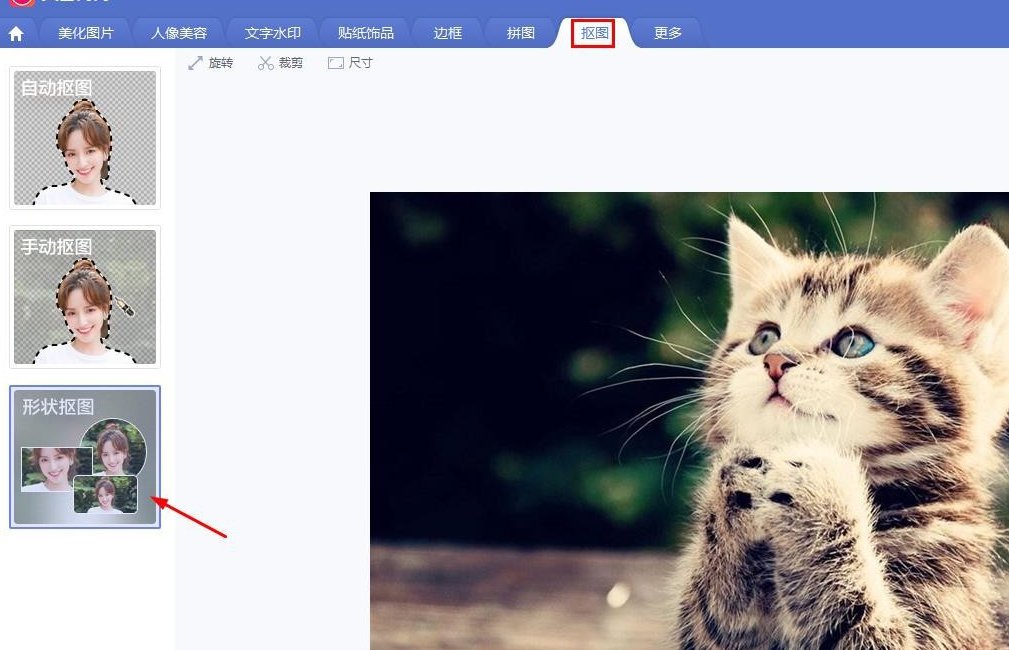The width and height of the screenshot is (1009, 650).
Task: Select the 边框 tab
Action: pyautogui.click(x=446, y=32)
